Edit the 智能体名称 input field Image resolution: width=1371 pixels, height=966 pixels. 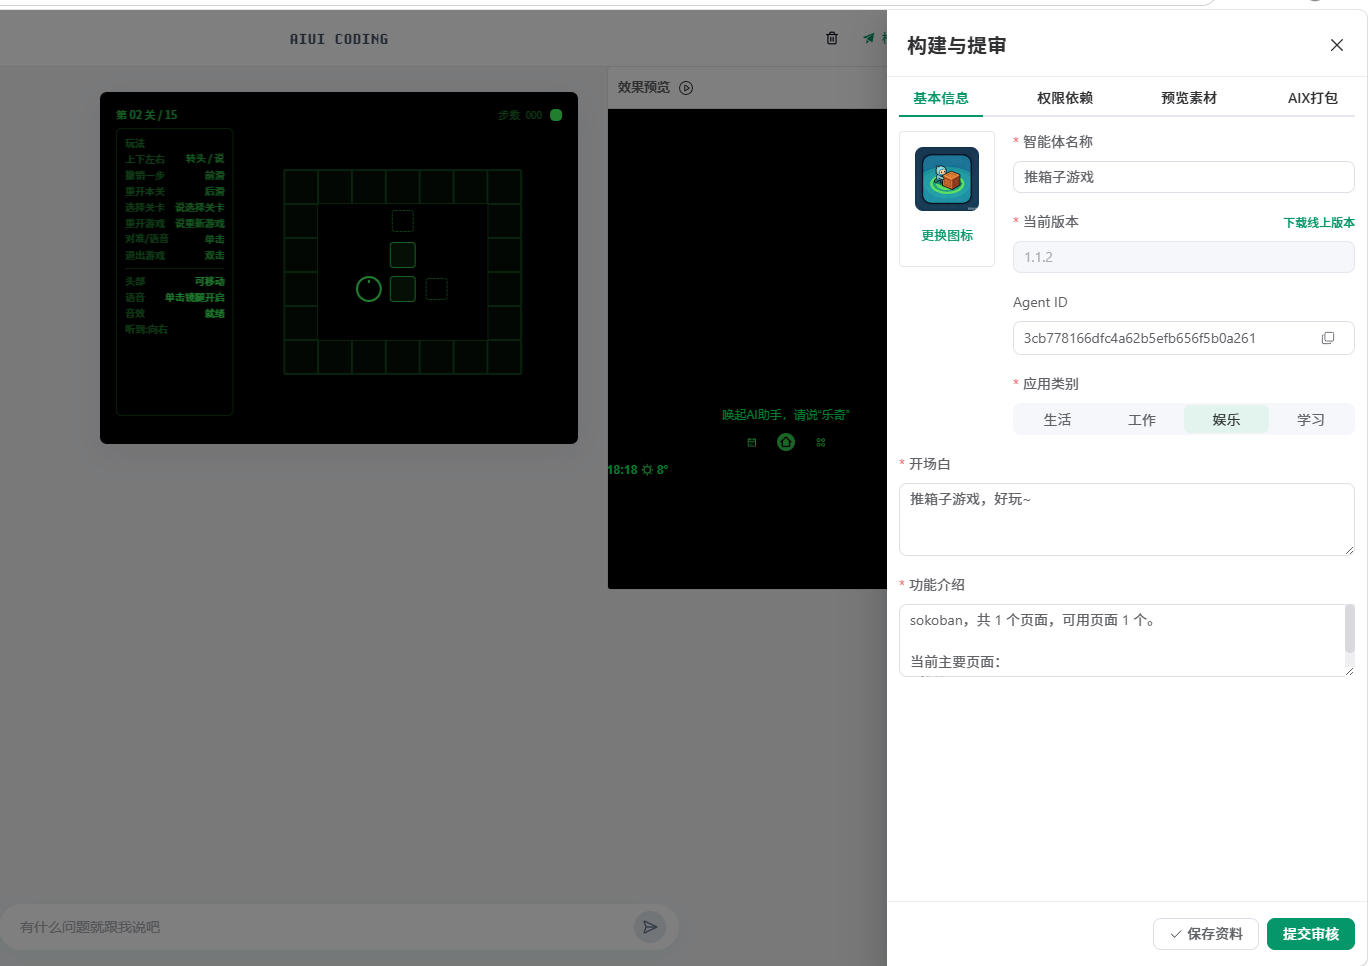pyautogui.click(x=1183, y=177)
